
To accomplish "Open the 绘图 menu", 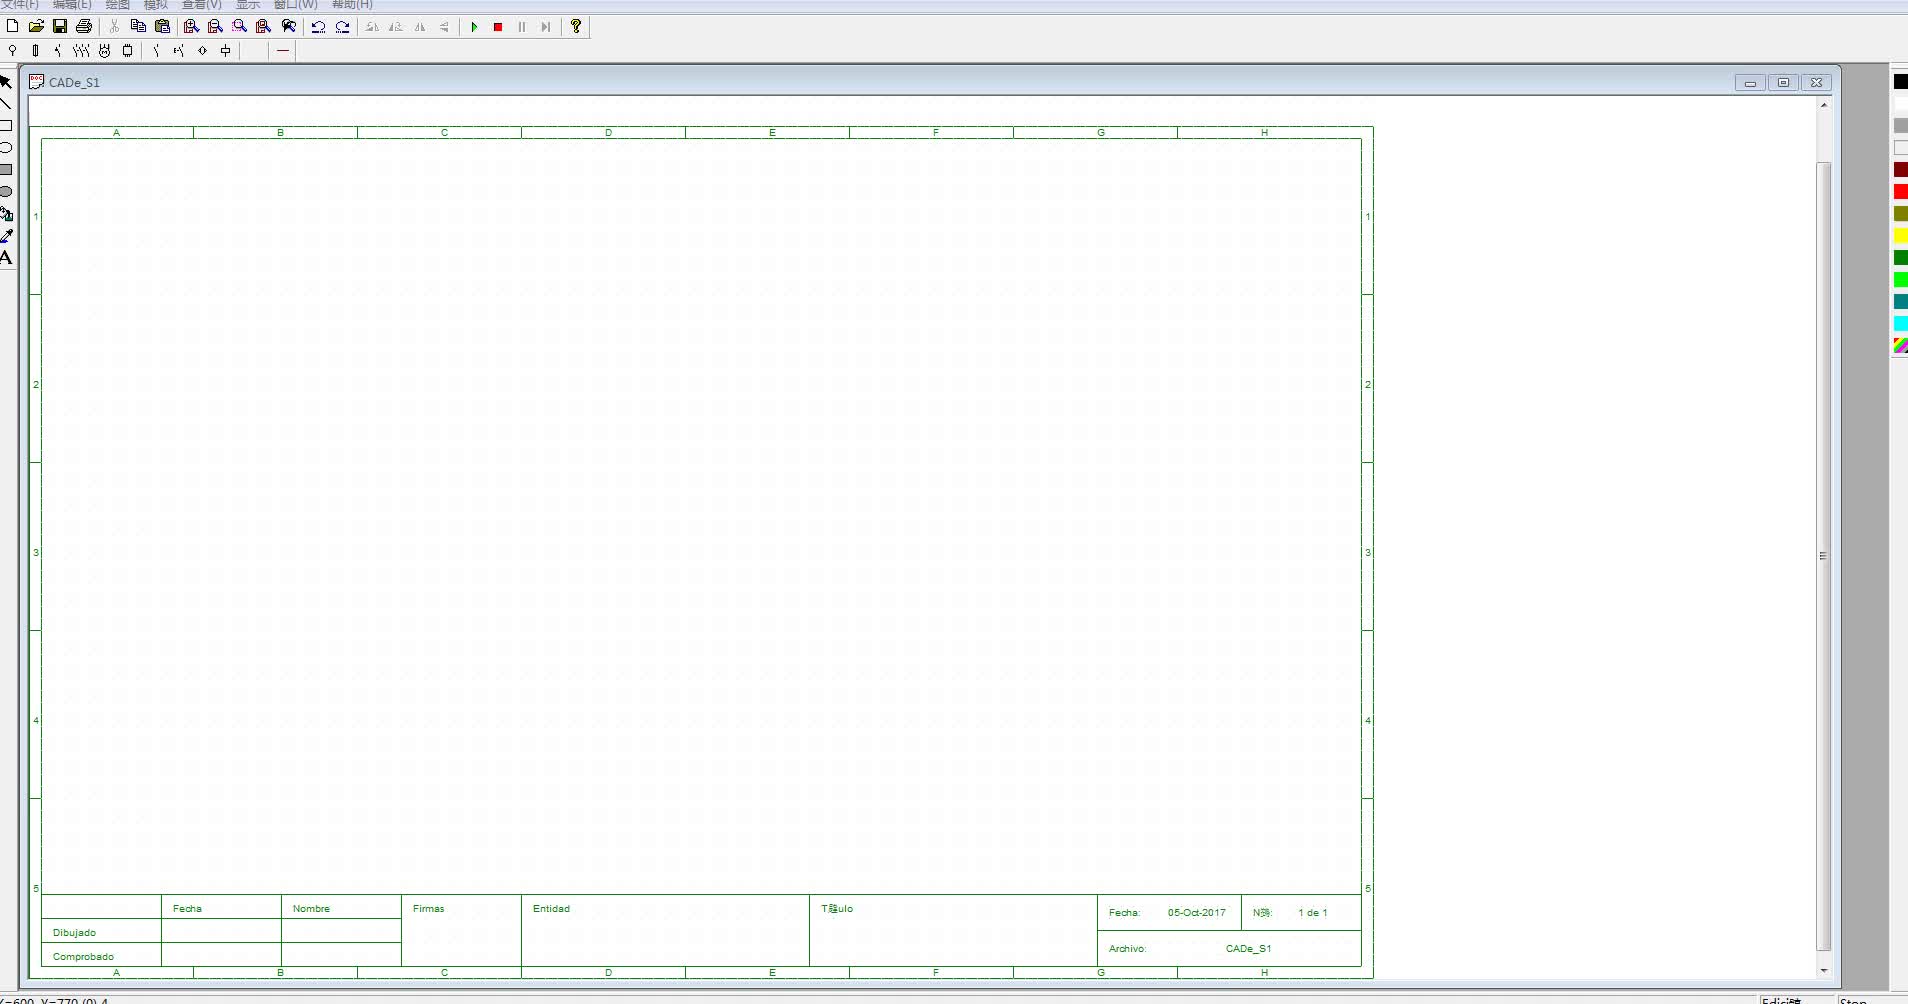I will [x=118, y=5].
